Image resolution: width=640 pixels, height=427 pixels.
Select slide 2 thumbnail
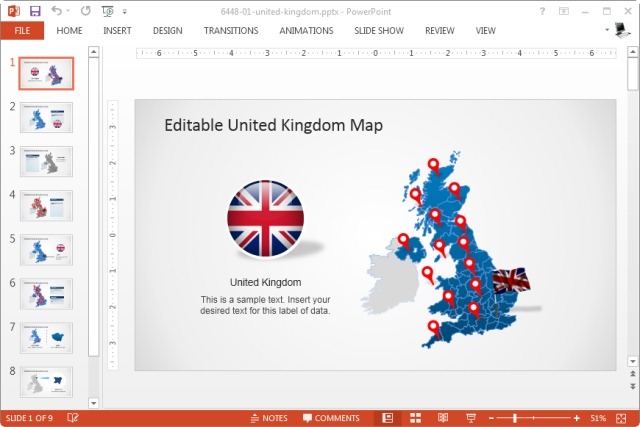[x=46, y=118]
